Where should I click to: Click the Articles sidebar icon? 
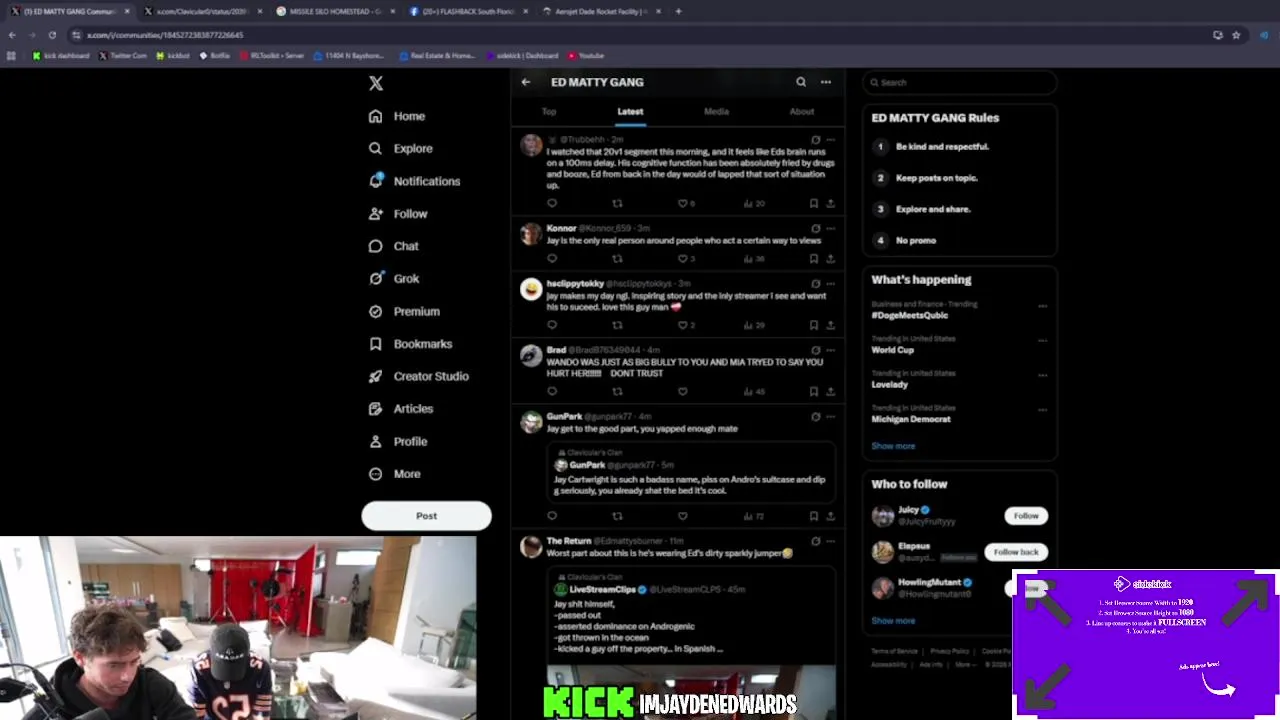click(375, 409)
